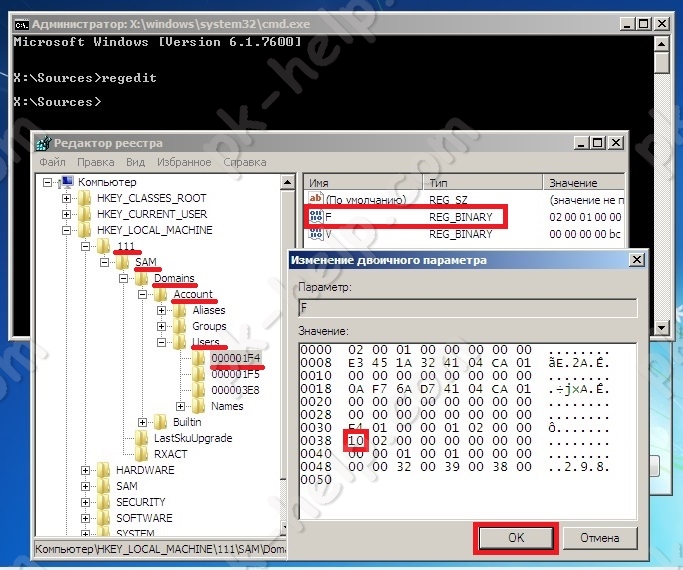Expand the HKEY_CLASSES_ROOT key
Image resolution: width=683 pixels, height=570 pixels.
tap(66, 199)
